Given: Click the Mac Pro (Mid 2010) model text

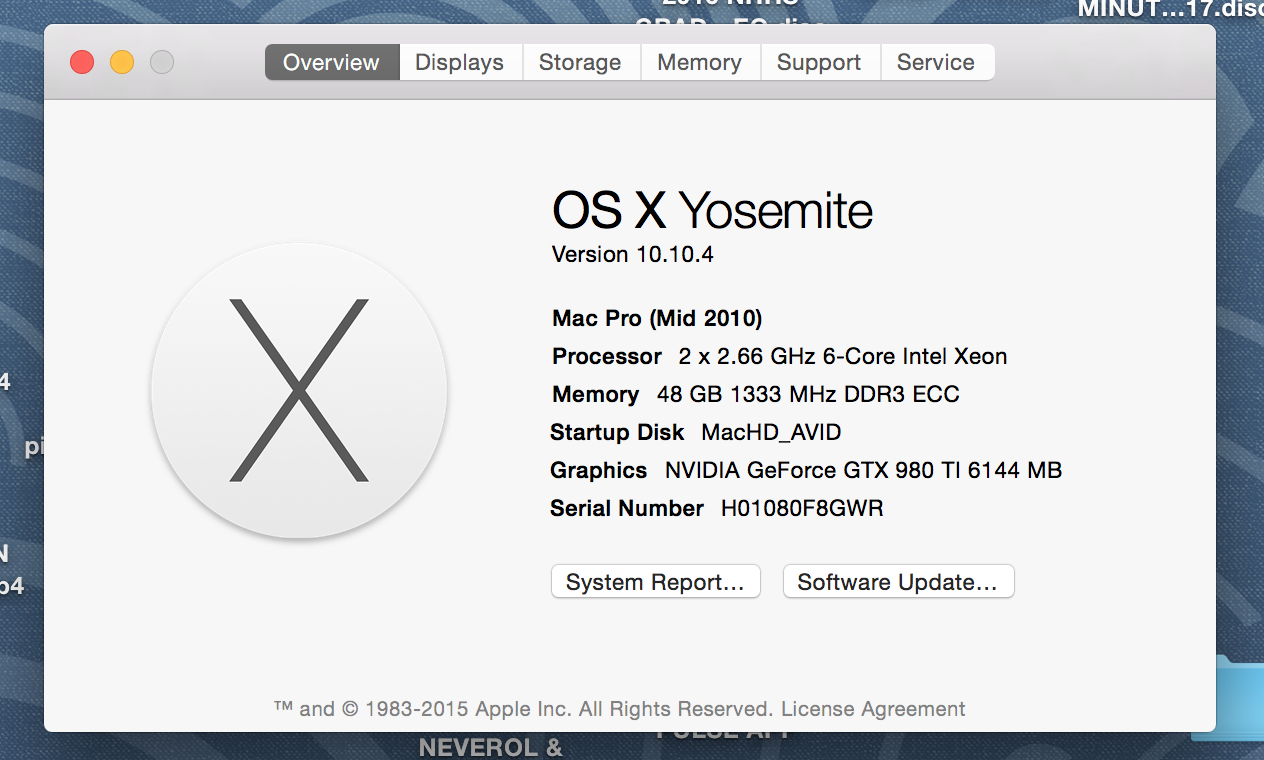Looking at the screenshot, I should [x=657, y=318].
